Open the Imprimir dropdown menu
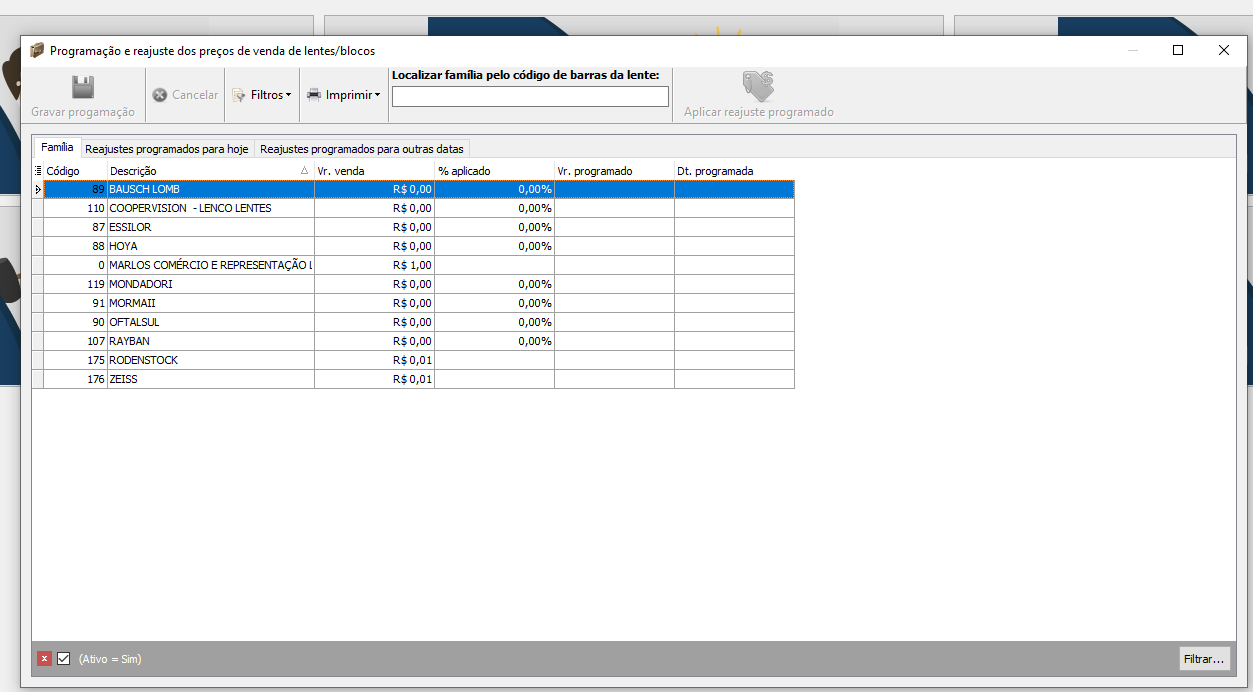Screen dimensions: 1253x692 [x=343, y=95]
